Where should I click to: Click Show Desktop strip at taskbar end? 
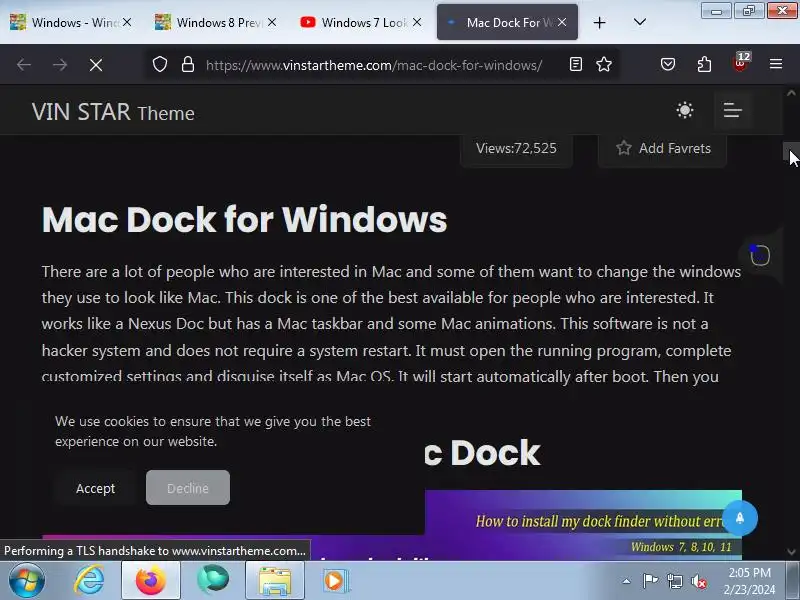(793, 581)
